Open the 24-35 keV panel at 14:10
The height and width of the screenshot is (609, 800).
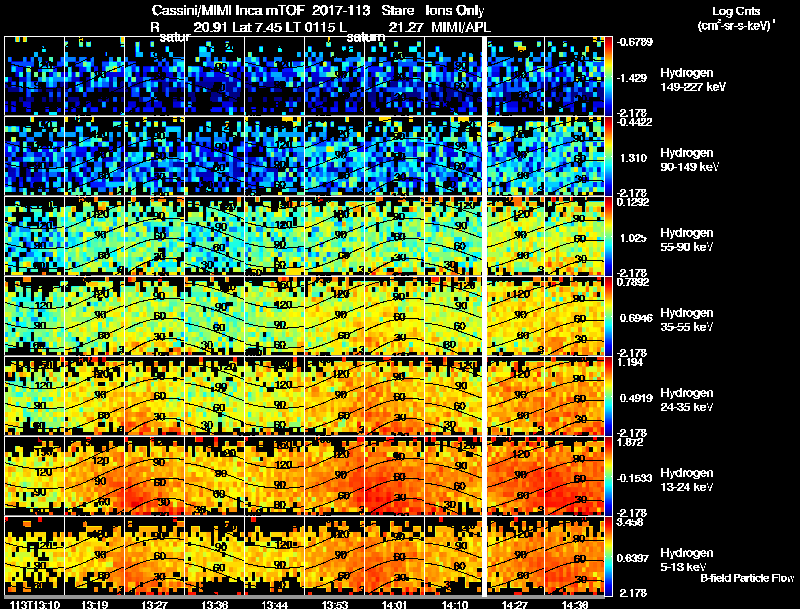point(453,396)
